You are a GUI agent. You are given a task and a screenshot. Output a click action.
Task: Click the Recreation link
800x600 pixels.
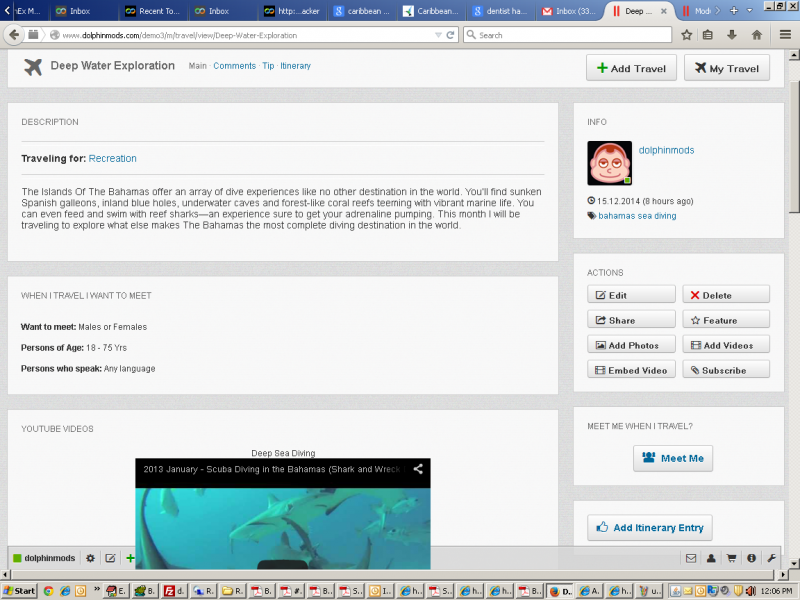pyautogui.click(x=113, y=158)
